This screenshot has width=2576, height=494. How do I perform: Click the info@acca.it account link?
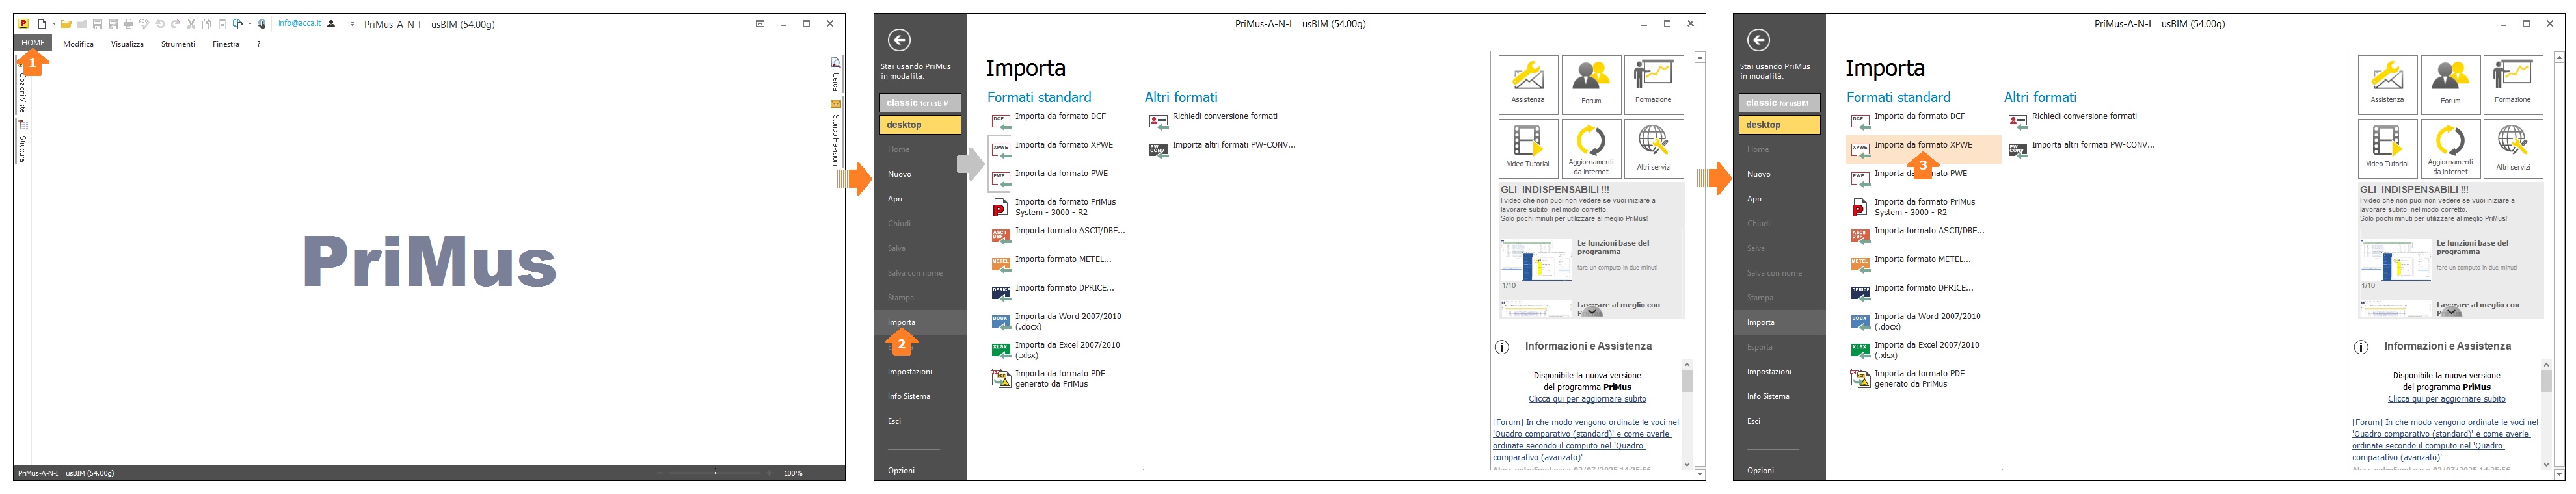(x=300, y=24)
